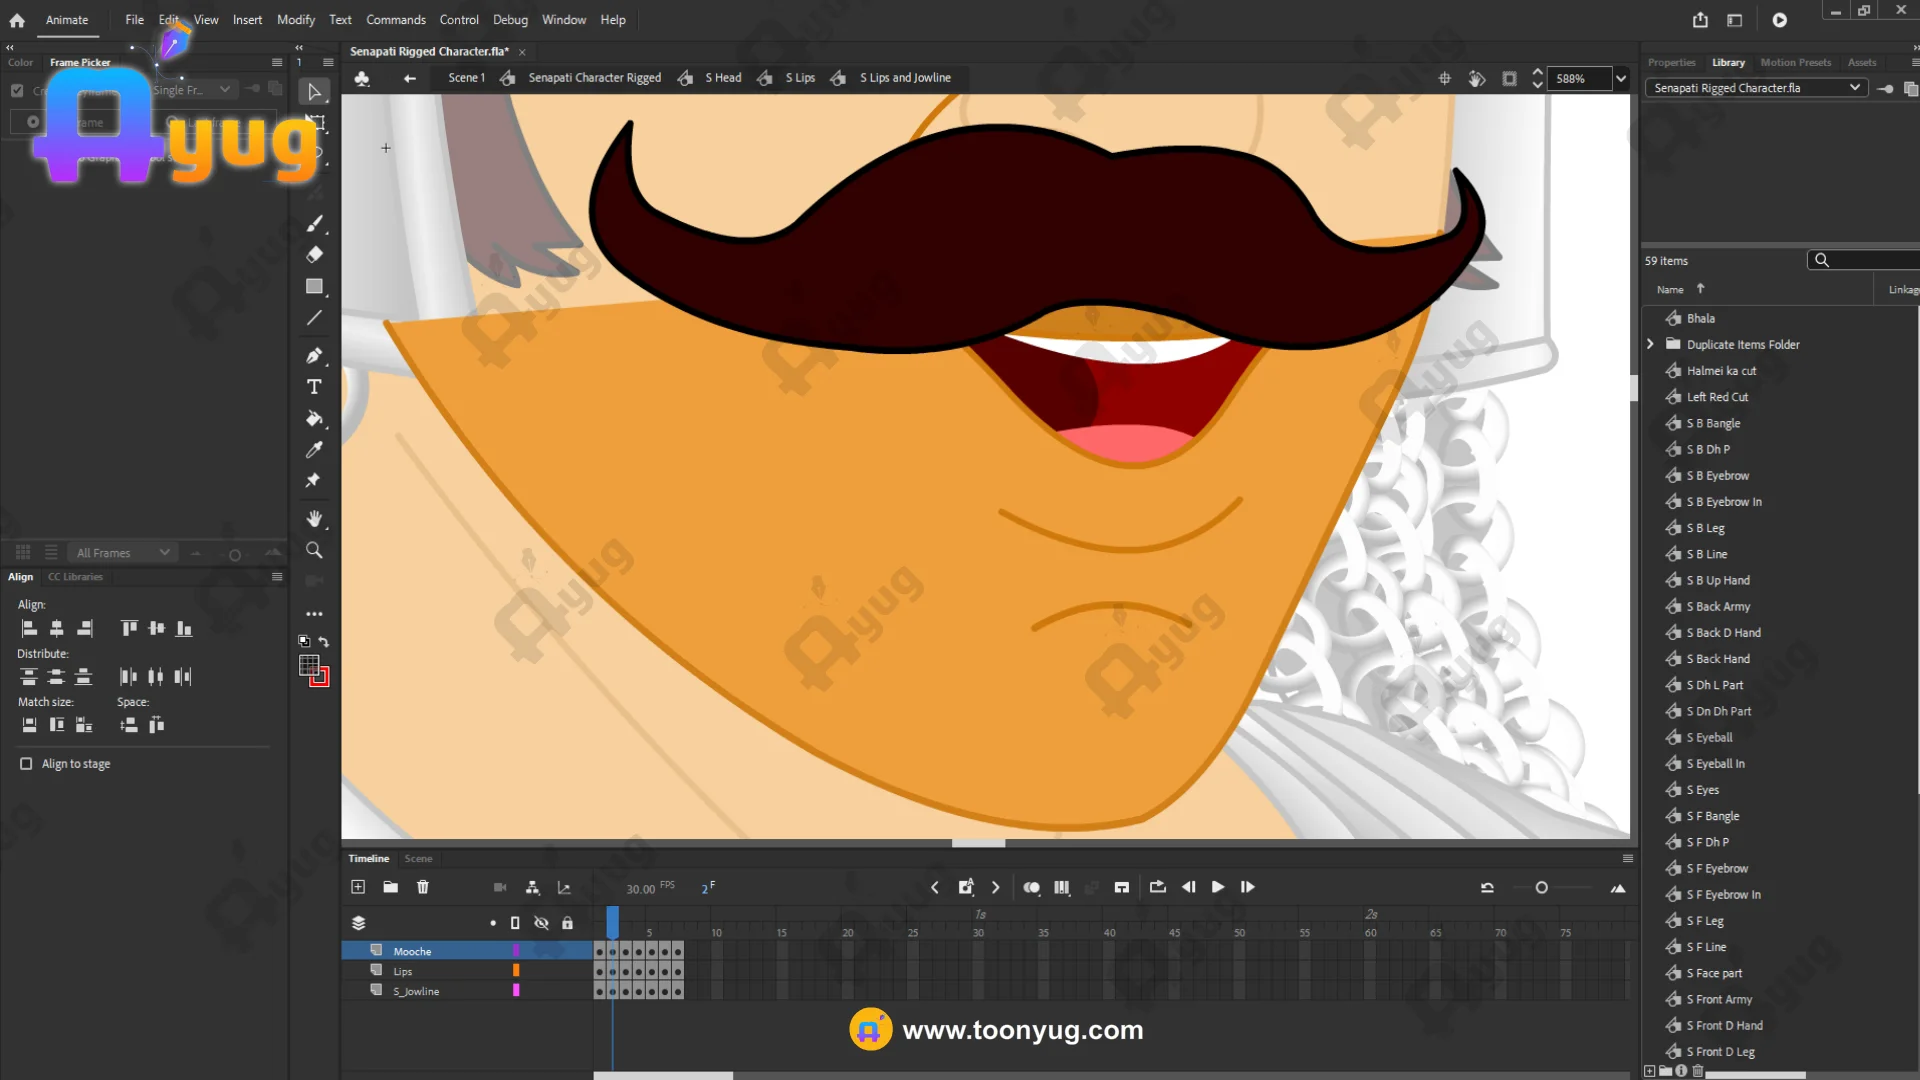Select the Rectangle tool

pyautogui.click(x=314, y=287)
